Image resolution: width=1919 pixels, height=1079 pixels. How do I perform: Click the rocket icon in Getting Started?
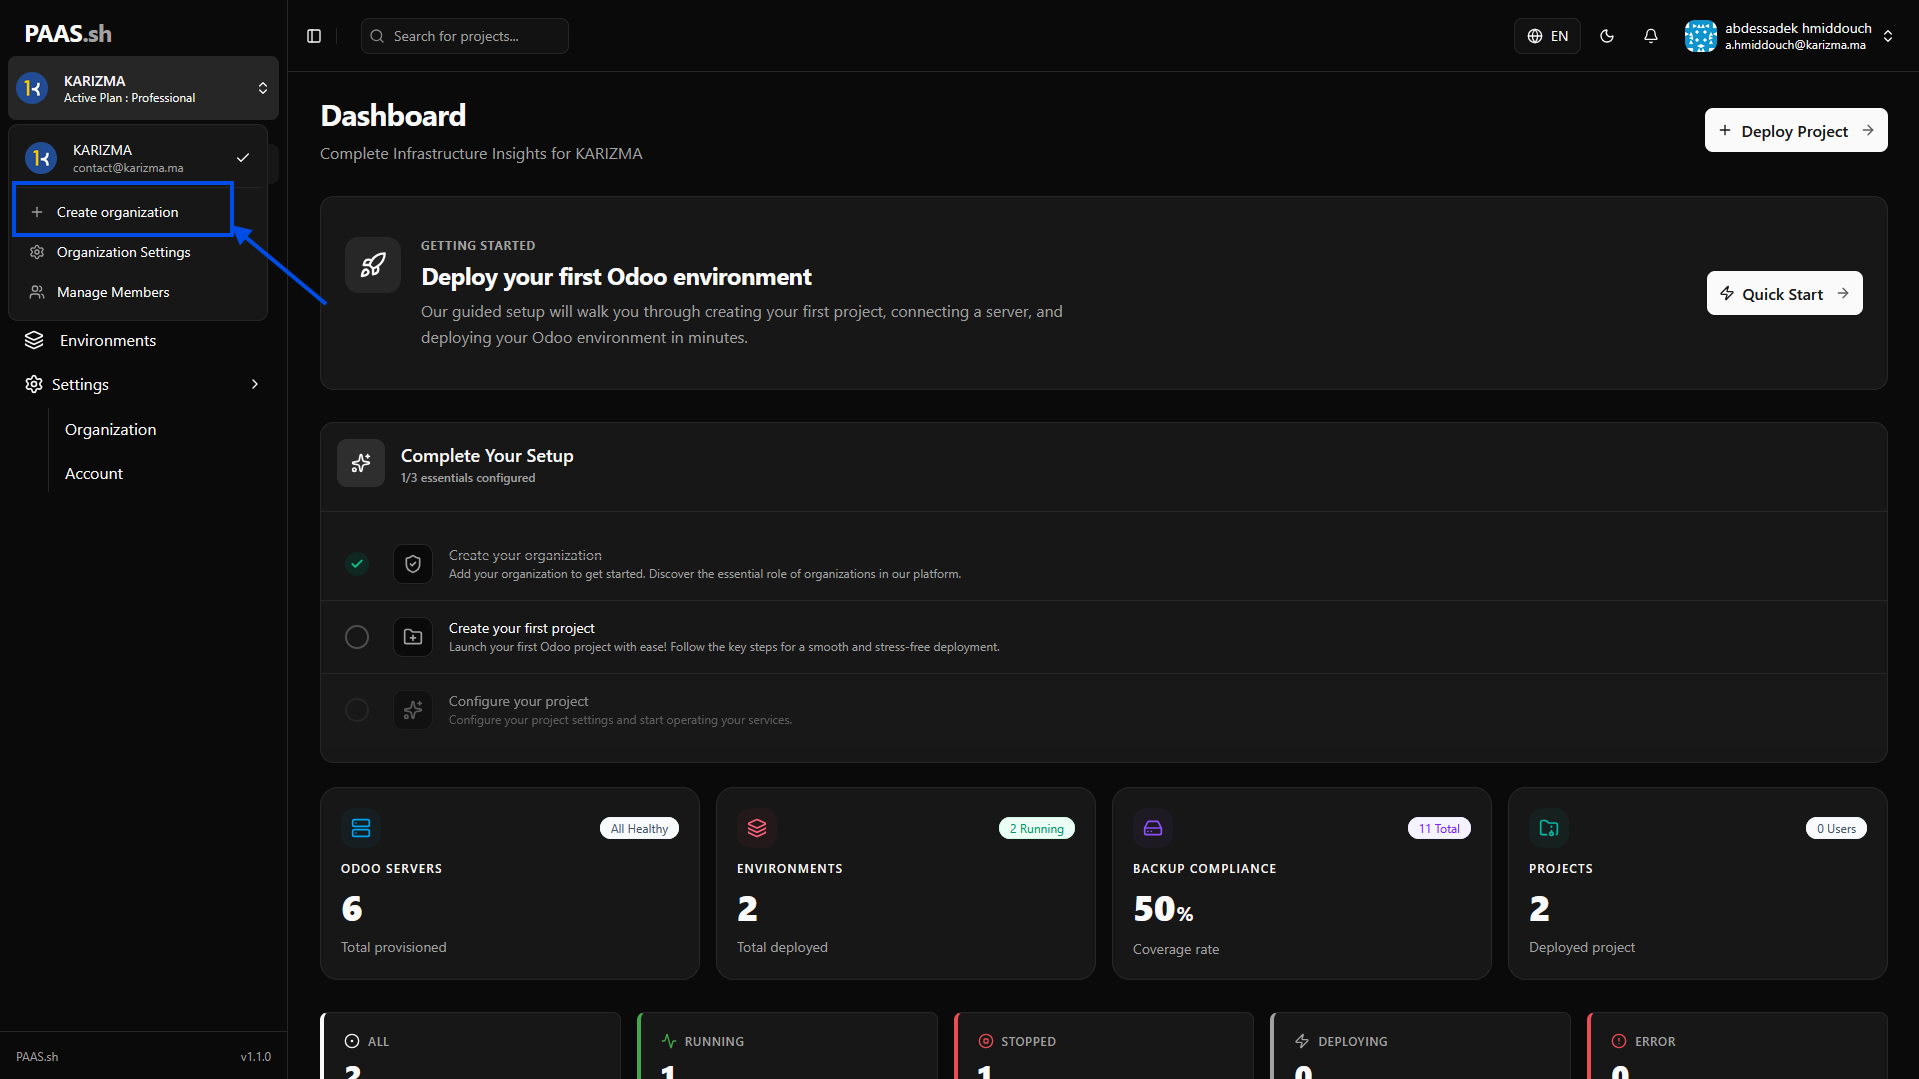tap(373, 265)
